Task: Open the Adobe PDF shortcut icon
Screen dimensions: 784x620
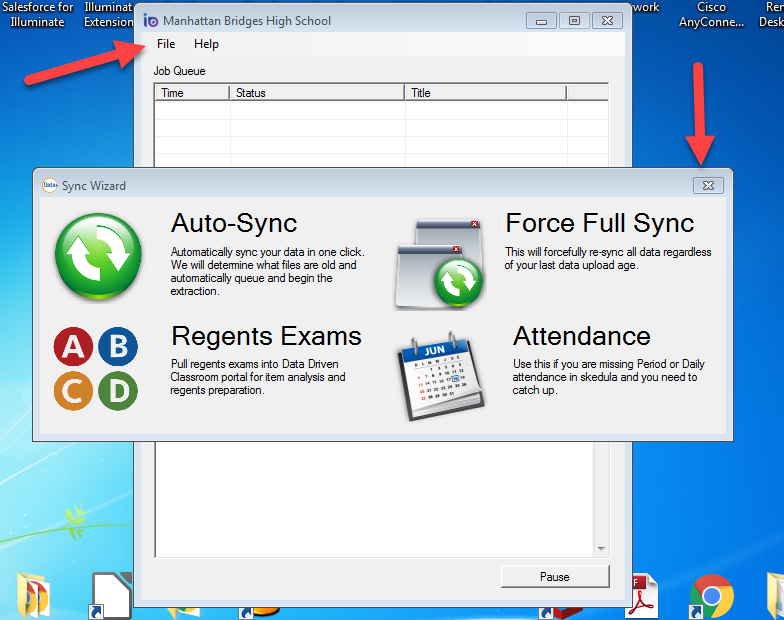Action: (642, 595)
